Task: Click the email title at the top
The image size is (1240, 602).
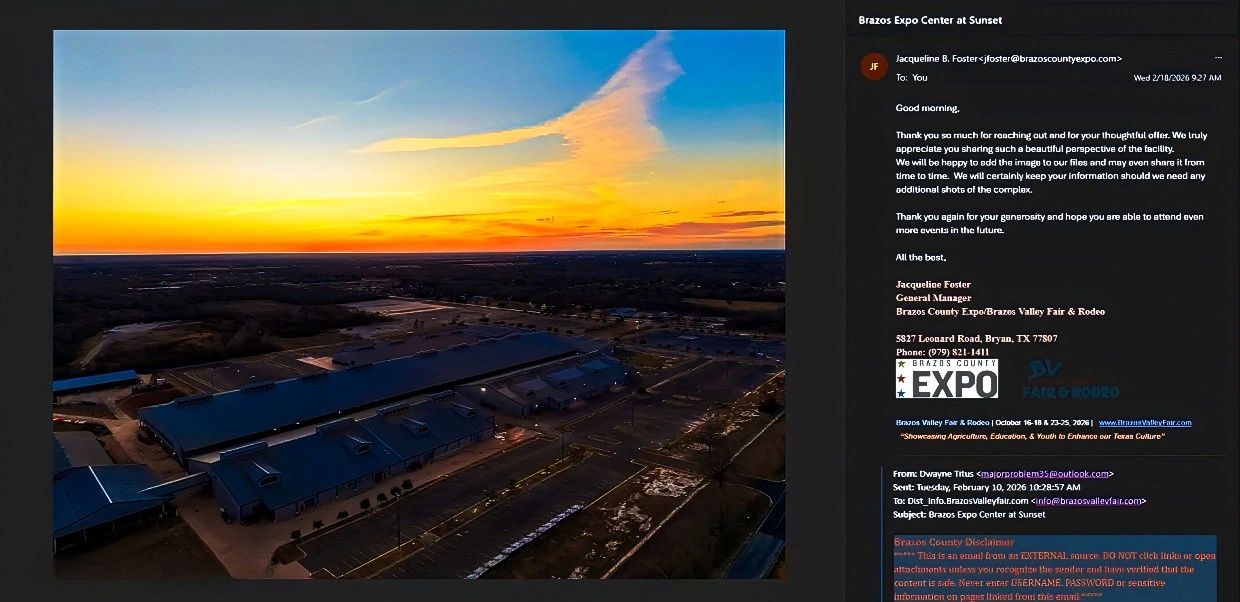Action: click(930, 20)
